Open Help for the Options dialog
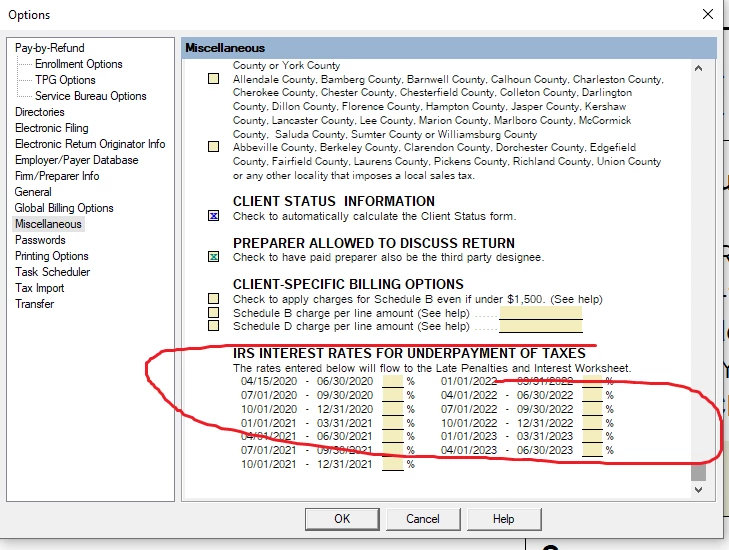 tap(504, 519)
